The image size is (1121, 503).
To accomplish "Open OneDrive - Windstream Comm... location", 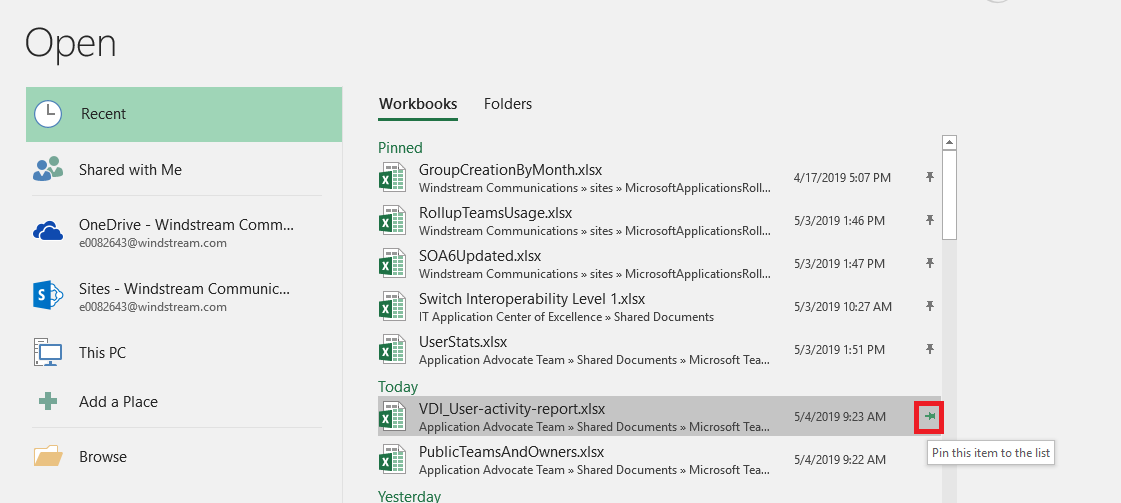I will pos(187,224).
